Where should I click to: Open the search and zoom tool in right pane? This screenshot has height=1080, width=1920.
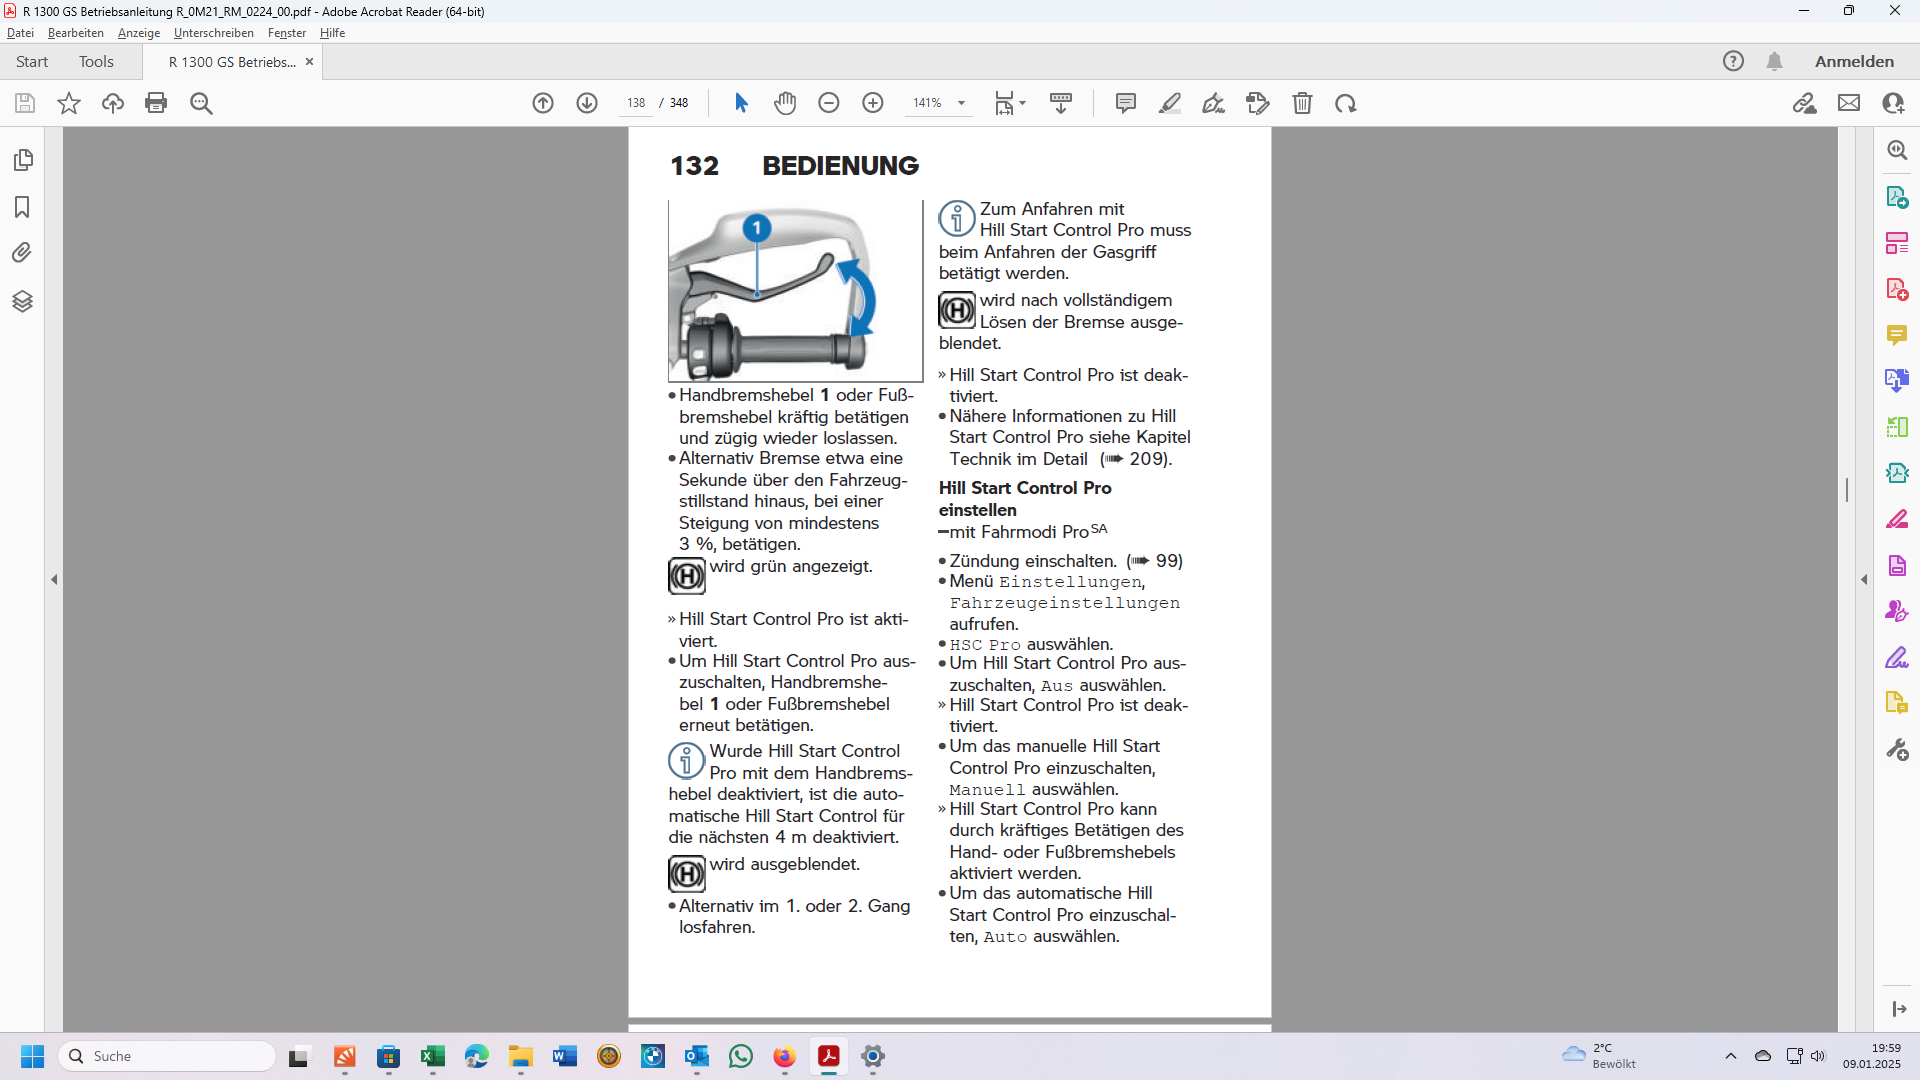[1897, 150]
